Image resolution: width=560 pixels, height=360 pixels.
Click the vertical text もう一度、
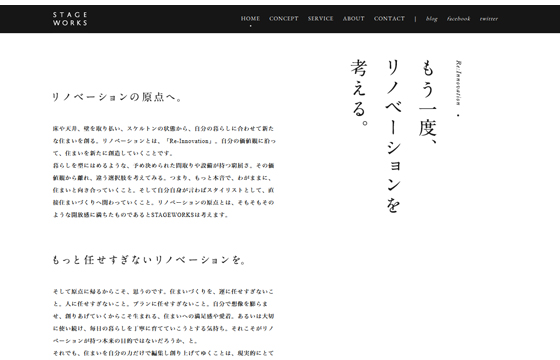(x=428, y=102)
